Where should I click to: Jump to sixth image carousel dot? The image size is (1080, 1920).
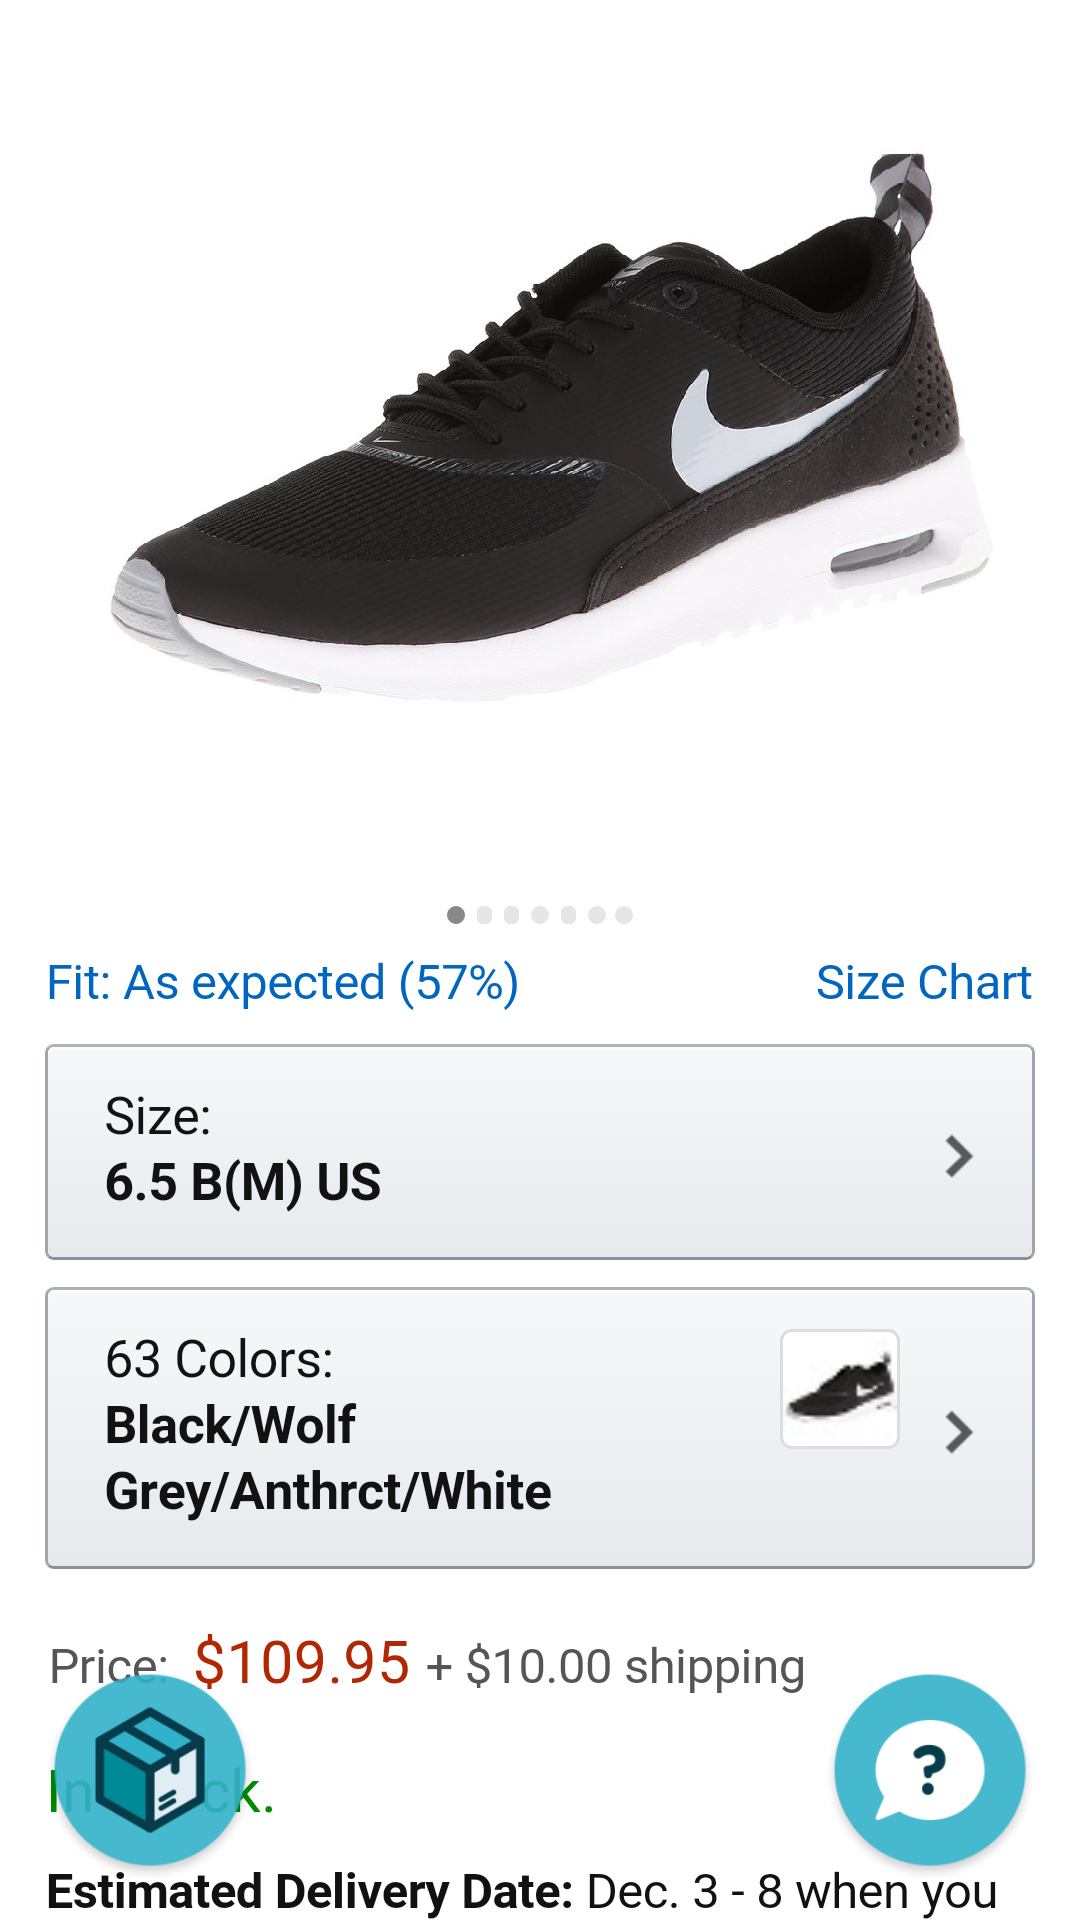click(x=596, y=915)
